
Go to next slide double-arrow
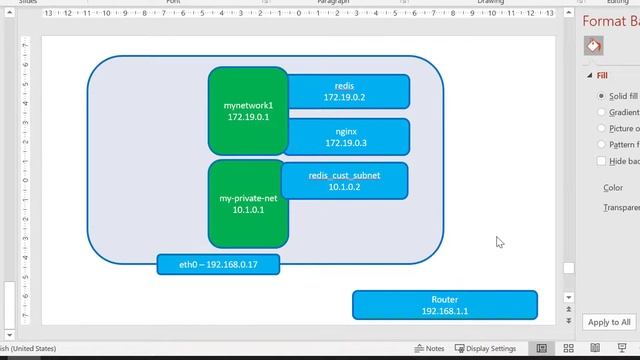[569, 321]
